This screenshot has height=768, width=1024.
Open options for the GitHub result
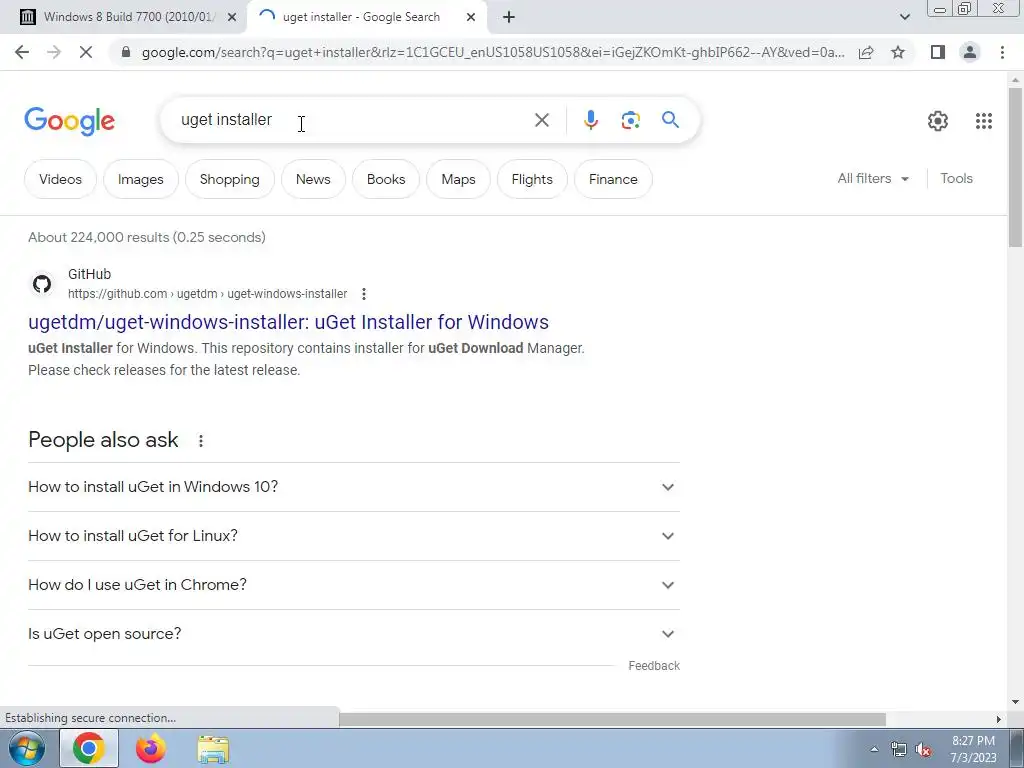[364, 294]
